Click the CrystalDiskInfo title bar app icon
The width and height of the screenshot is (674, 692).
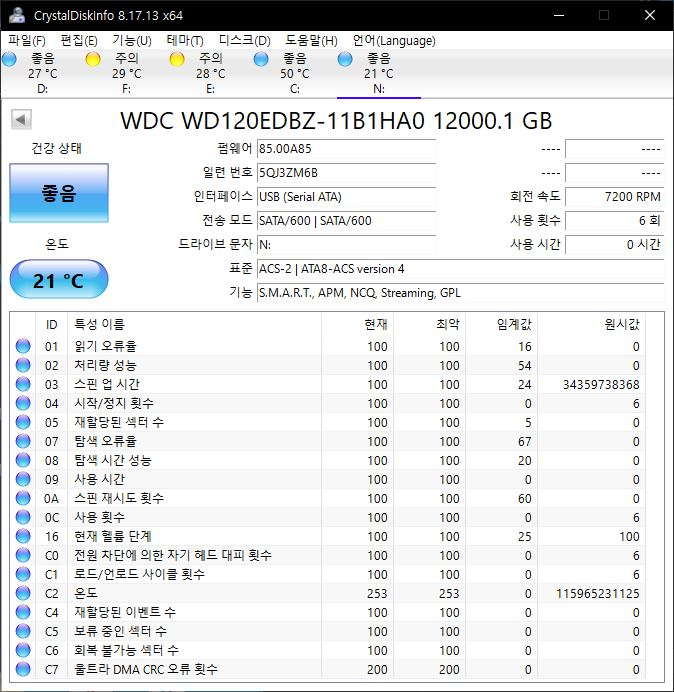point(17,15)
